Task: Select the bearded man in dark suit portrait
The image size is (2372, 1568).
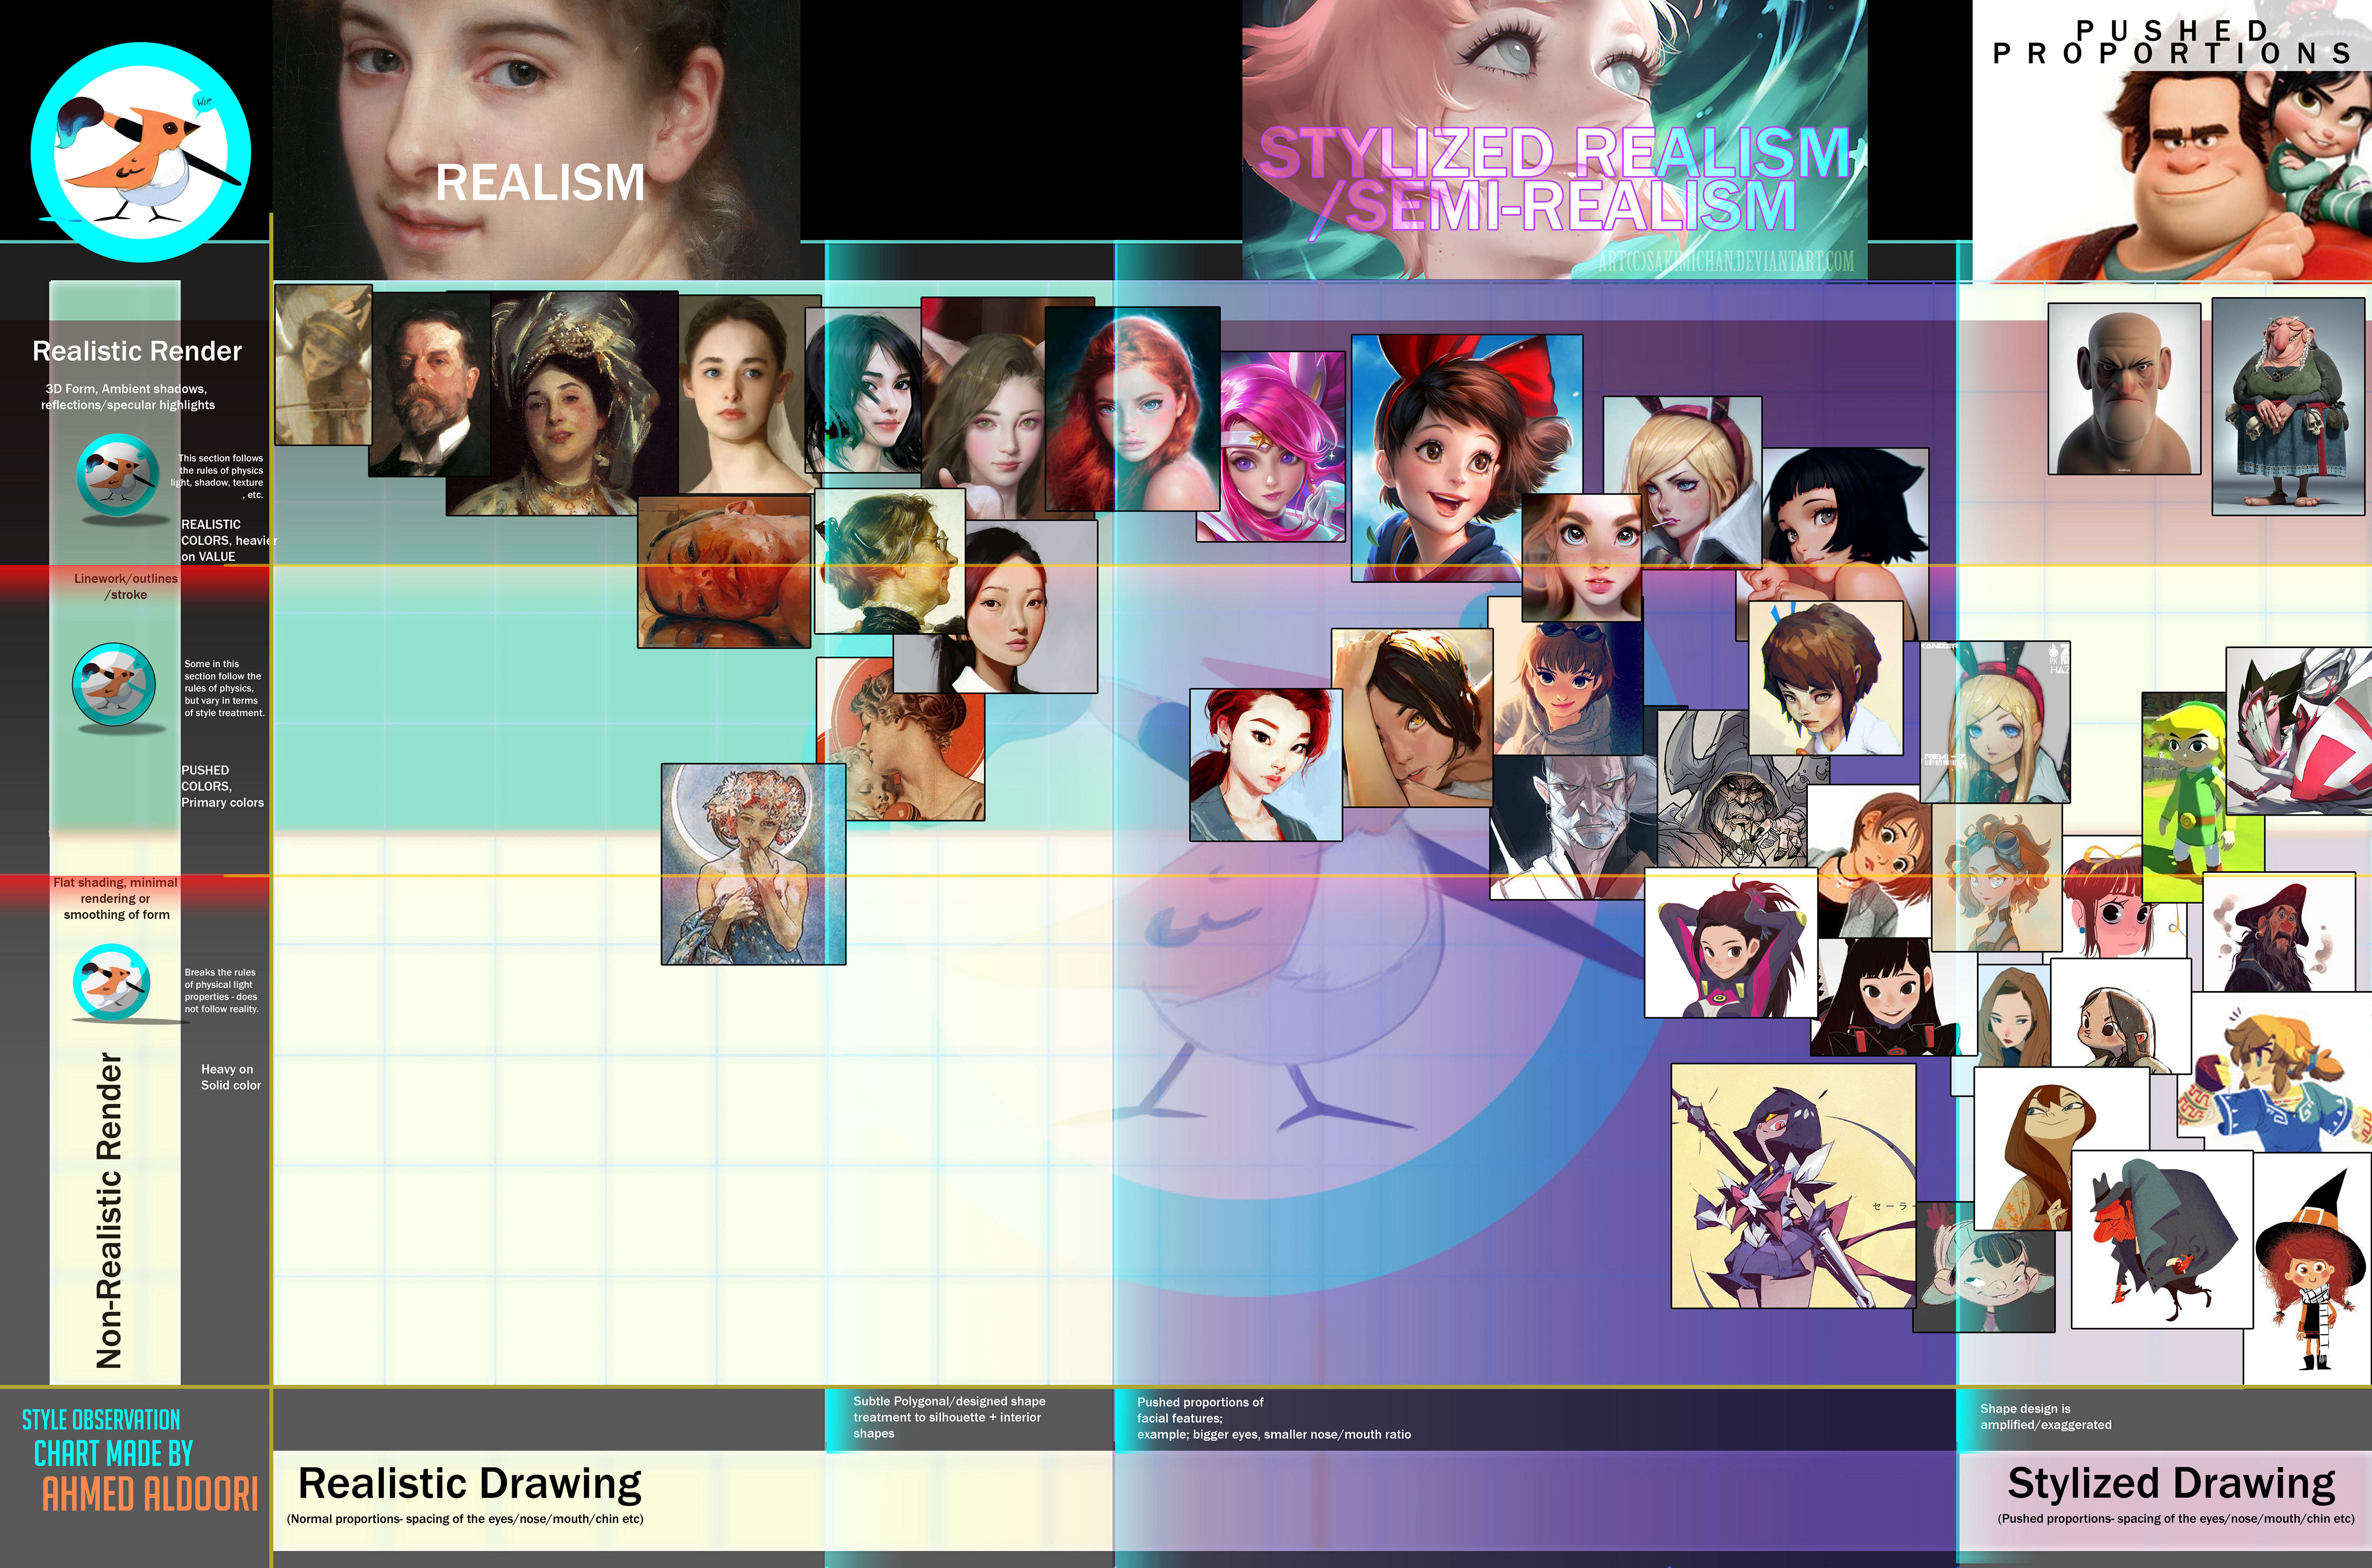Action: tap(430, 385)
